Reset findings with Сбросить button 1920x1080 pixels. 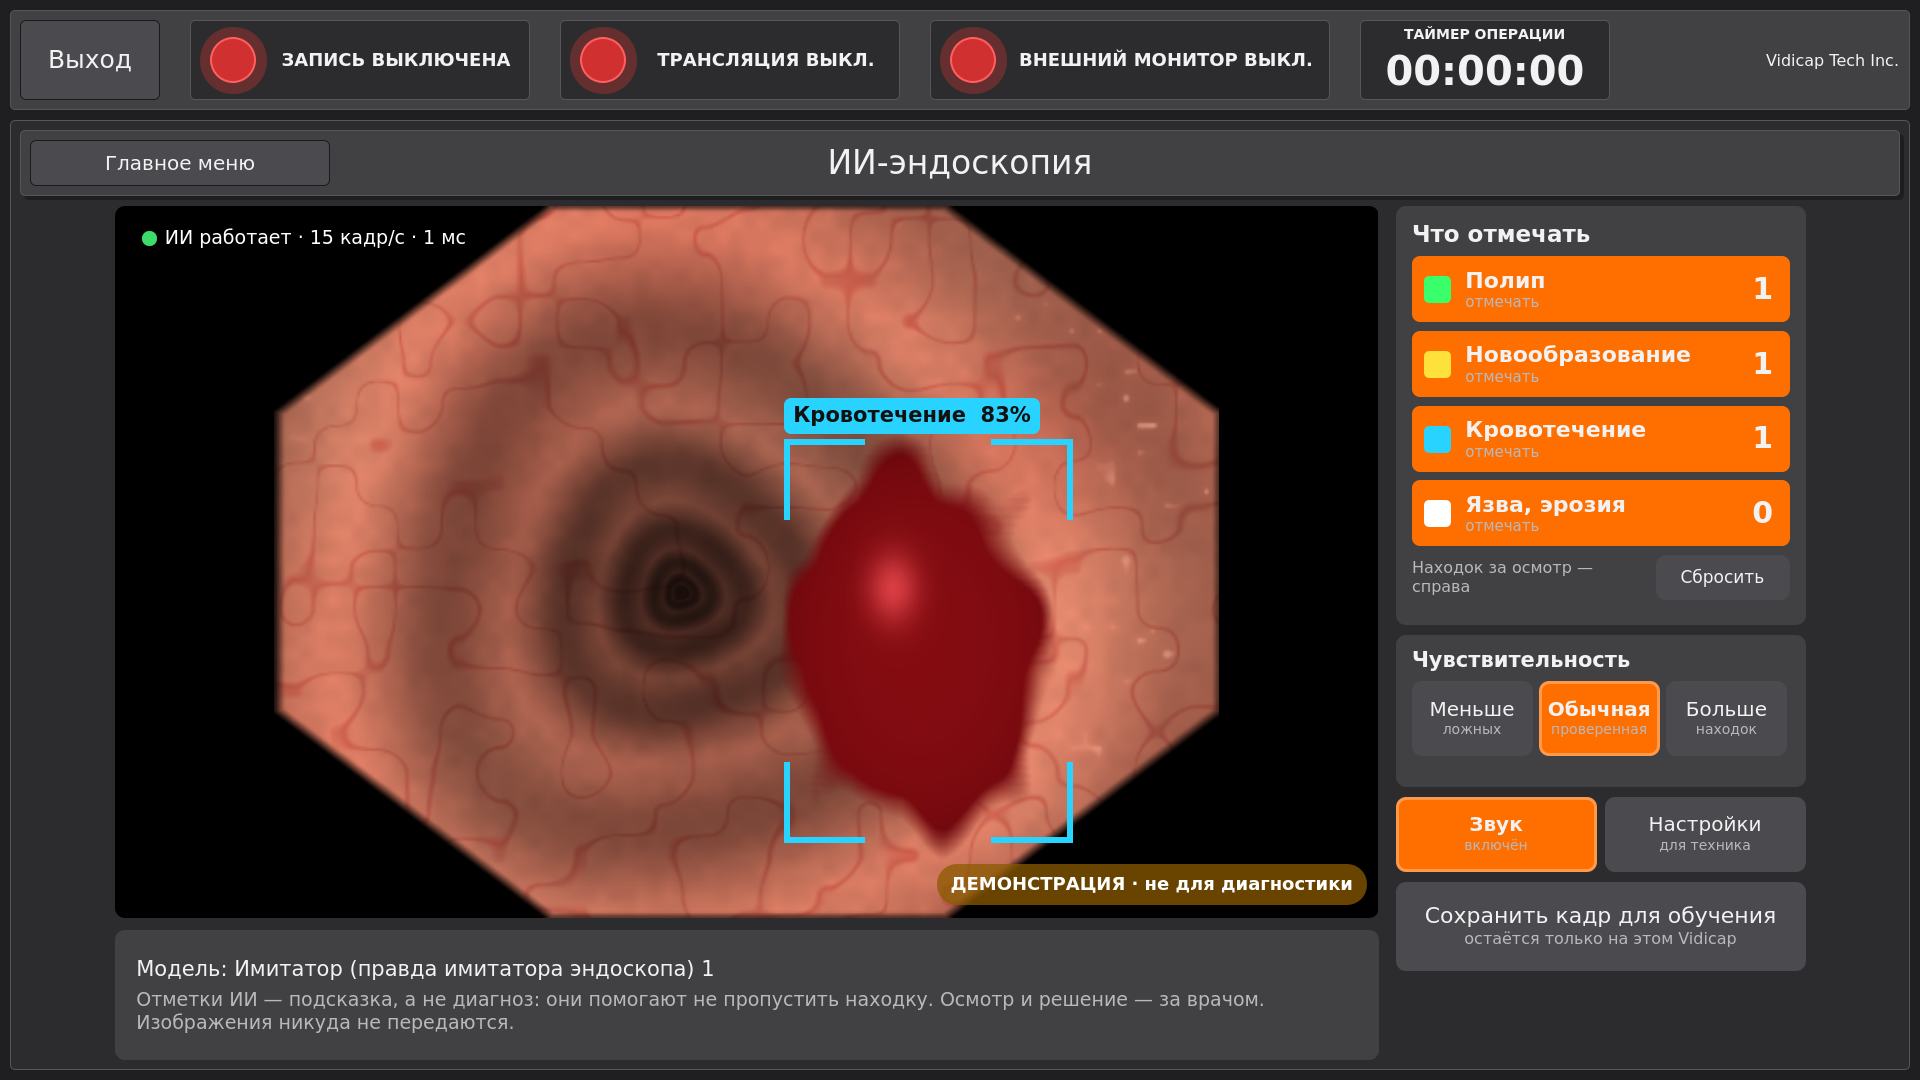pos(1722,577)
